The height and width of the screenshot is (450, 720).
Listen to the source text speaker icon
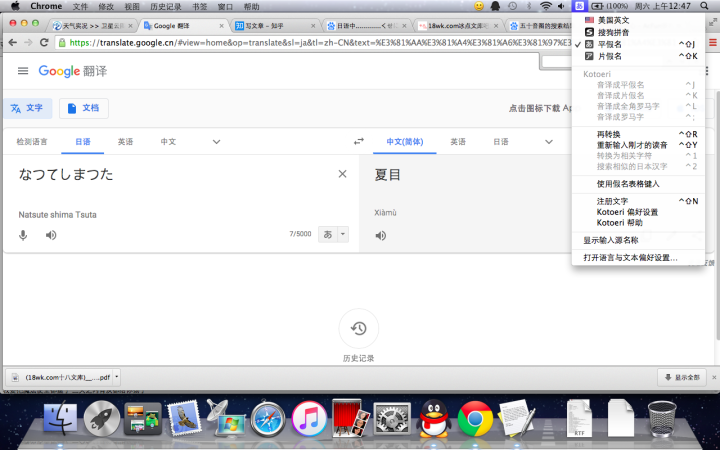pos(51,235)
